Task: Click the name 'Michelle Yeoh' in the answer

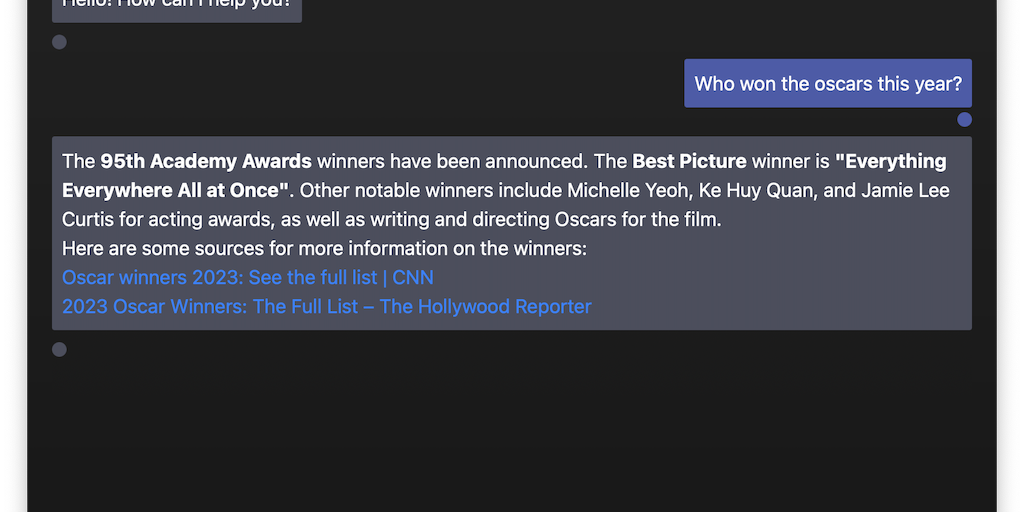Action: point(624,190)
